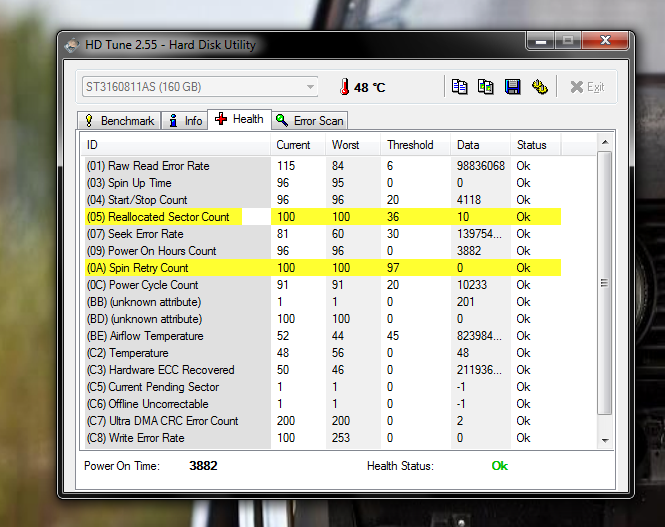Screen dimensions: 665x527
Task: Minimize the HD Tune window
Action: [x=541, y=41]
